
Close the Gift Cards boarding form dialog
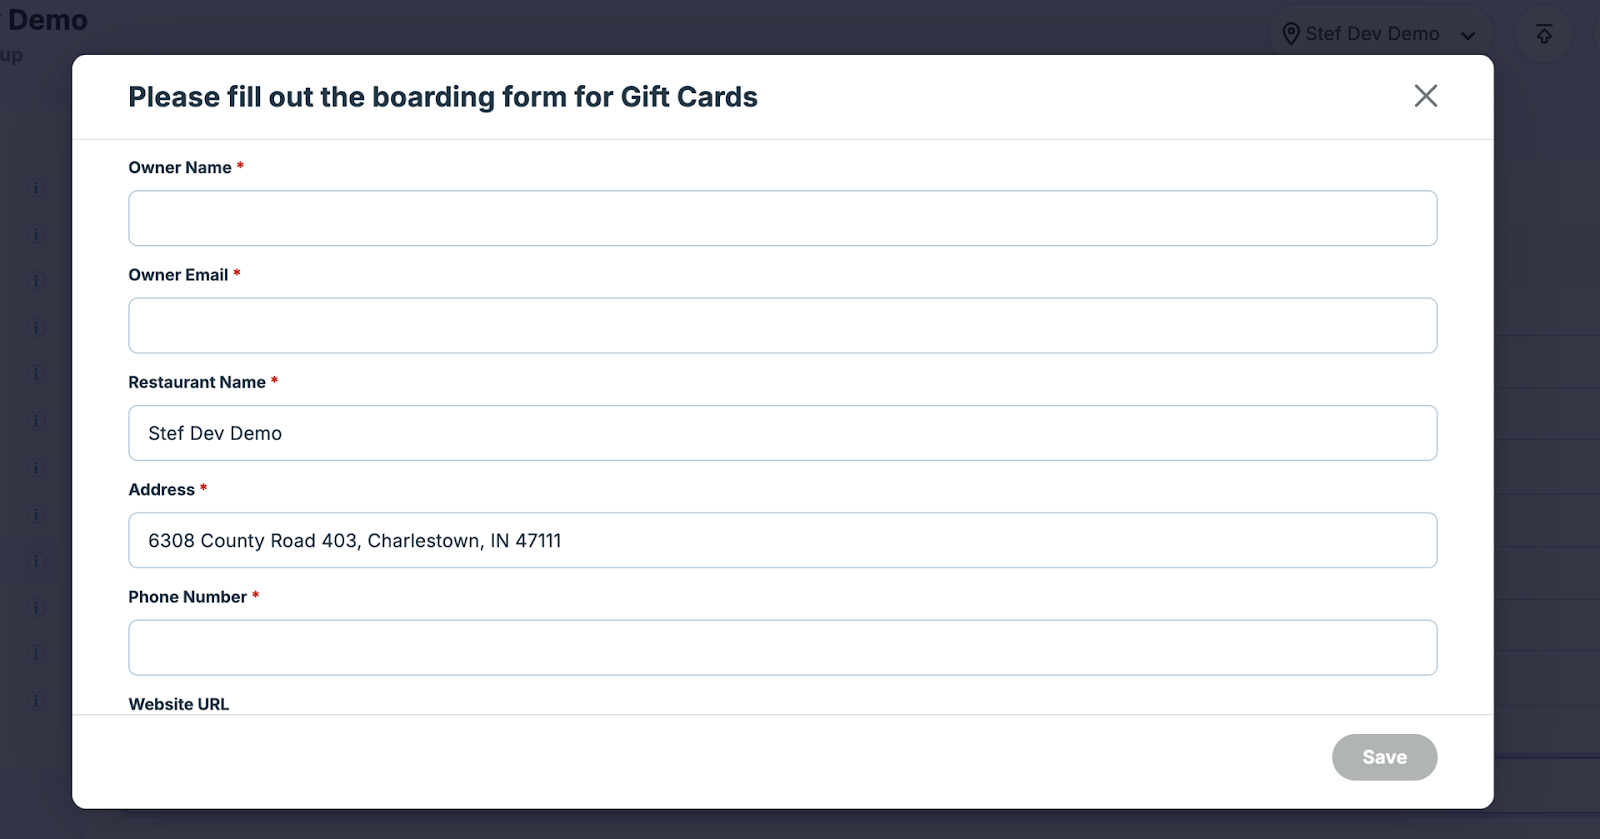coord(1425,96)
